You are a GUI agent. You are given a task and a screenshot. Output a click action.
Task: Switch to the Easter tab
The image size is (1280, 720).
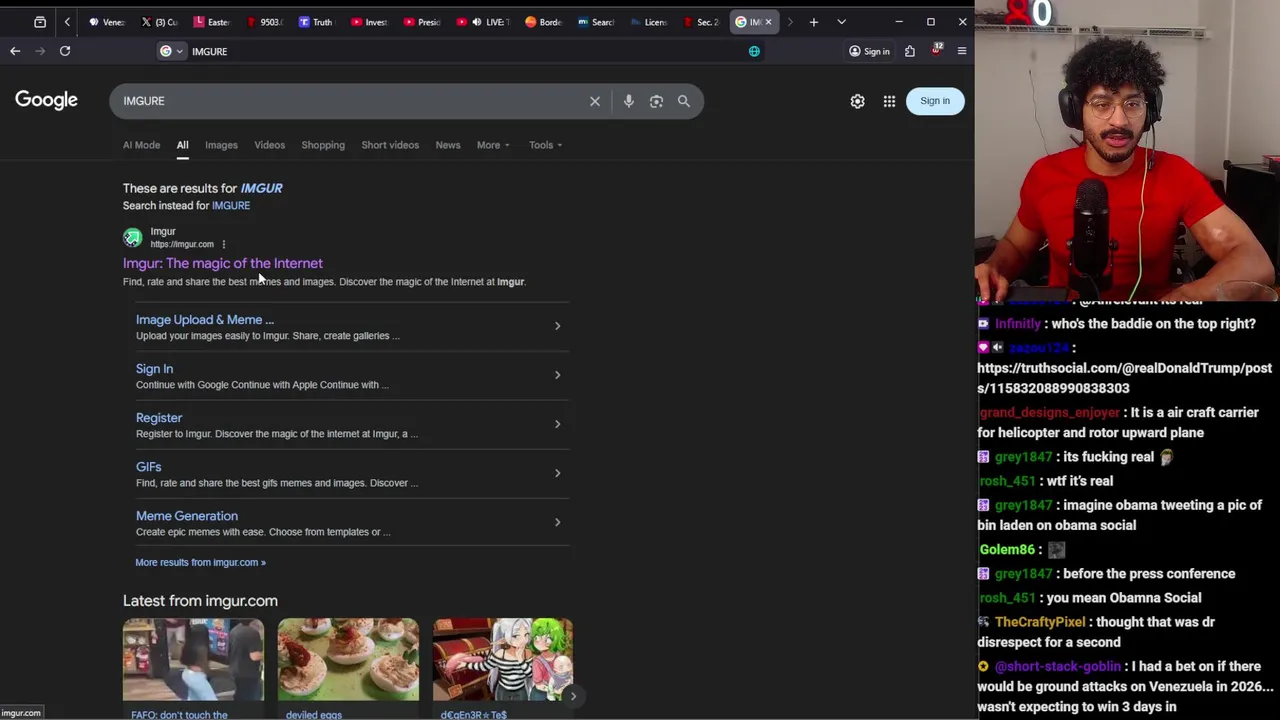[213, 22]
